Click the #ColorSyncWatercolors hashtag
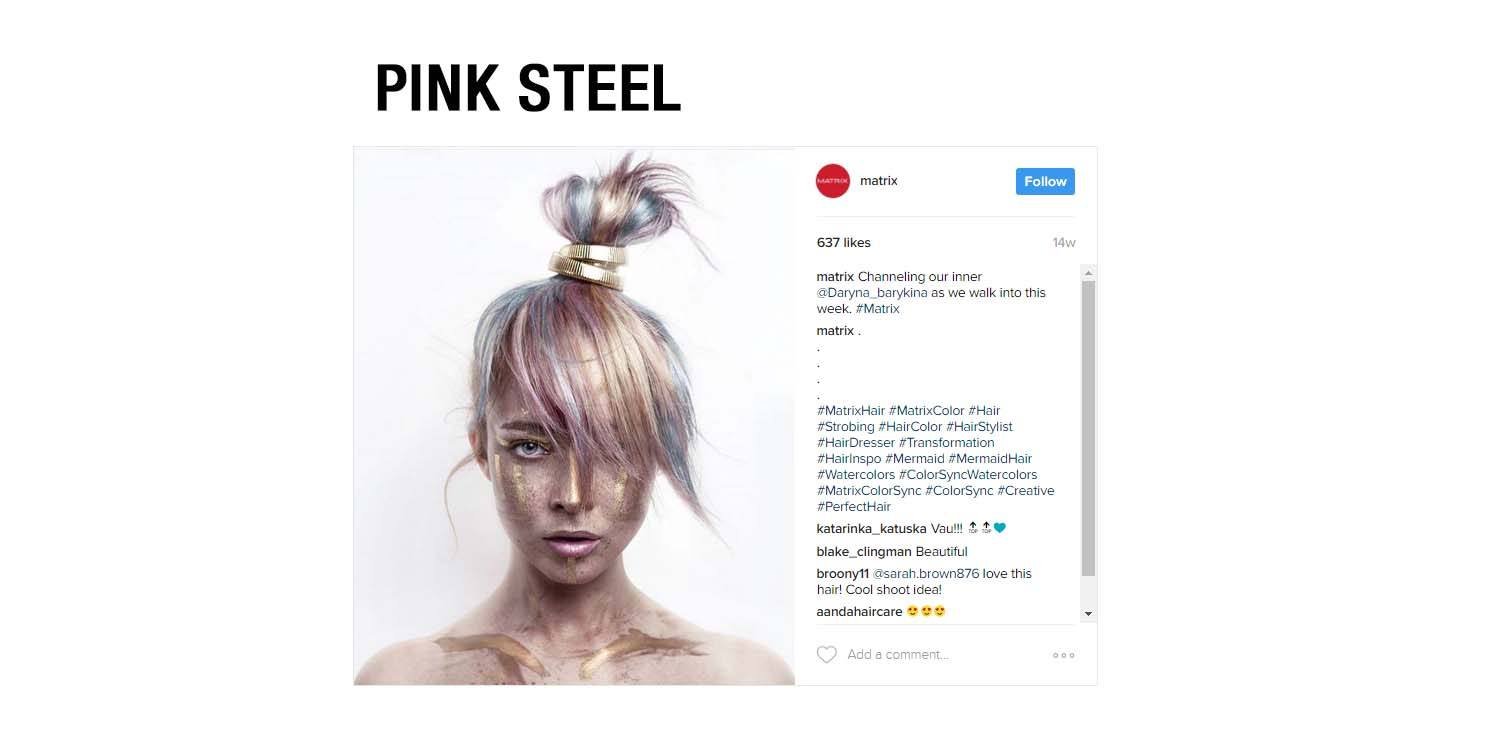1500x750 pixels. 968,475
